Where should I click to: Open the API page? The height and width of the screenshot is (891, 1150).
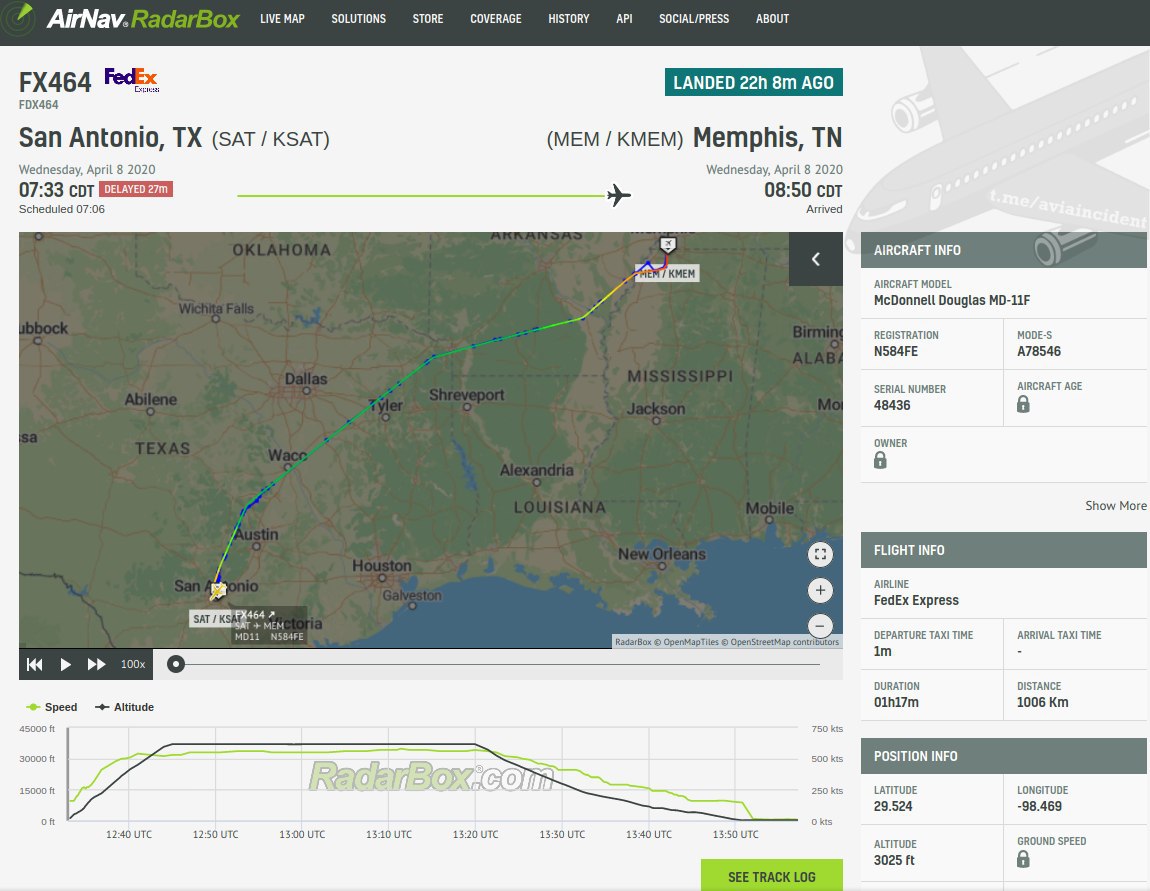click(624, 19)
